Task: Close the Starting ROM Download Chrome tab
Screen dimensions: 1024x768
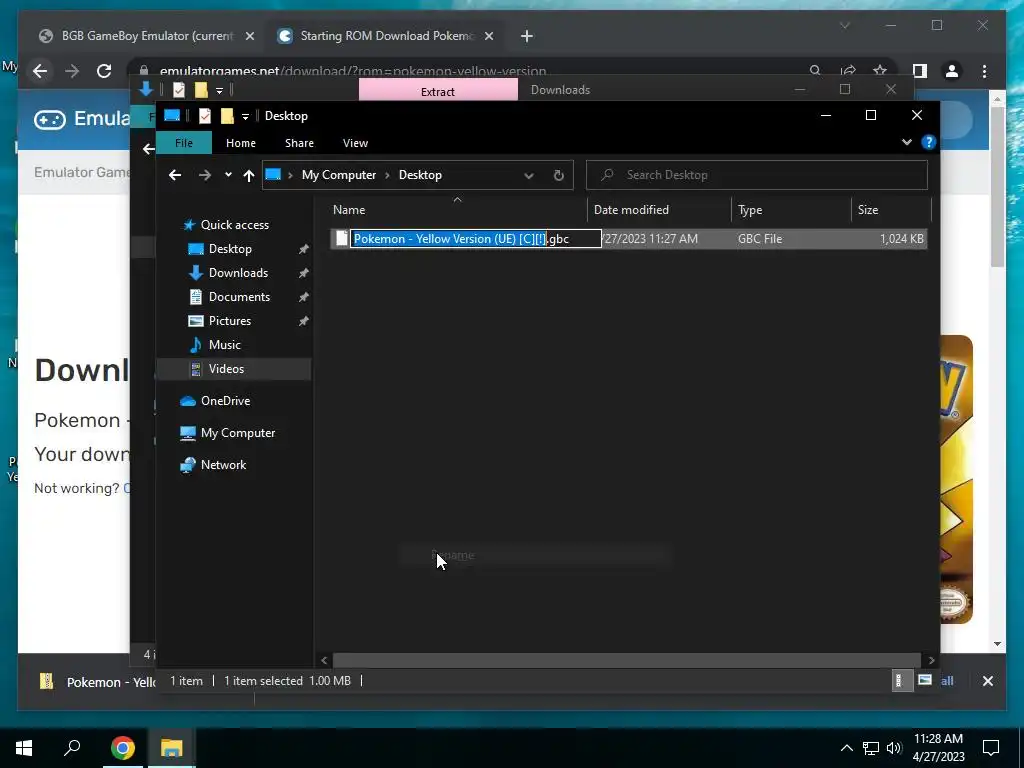Action: tap(488, 36)
